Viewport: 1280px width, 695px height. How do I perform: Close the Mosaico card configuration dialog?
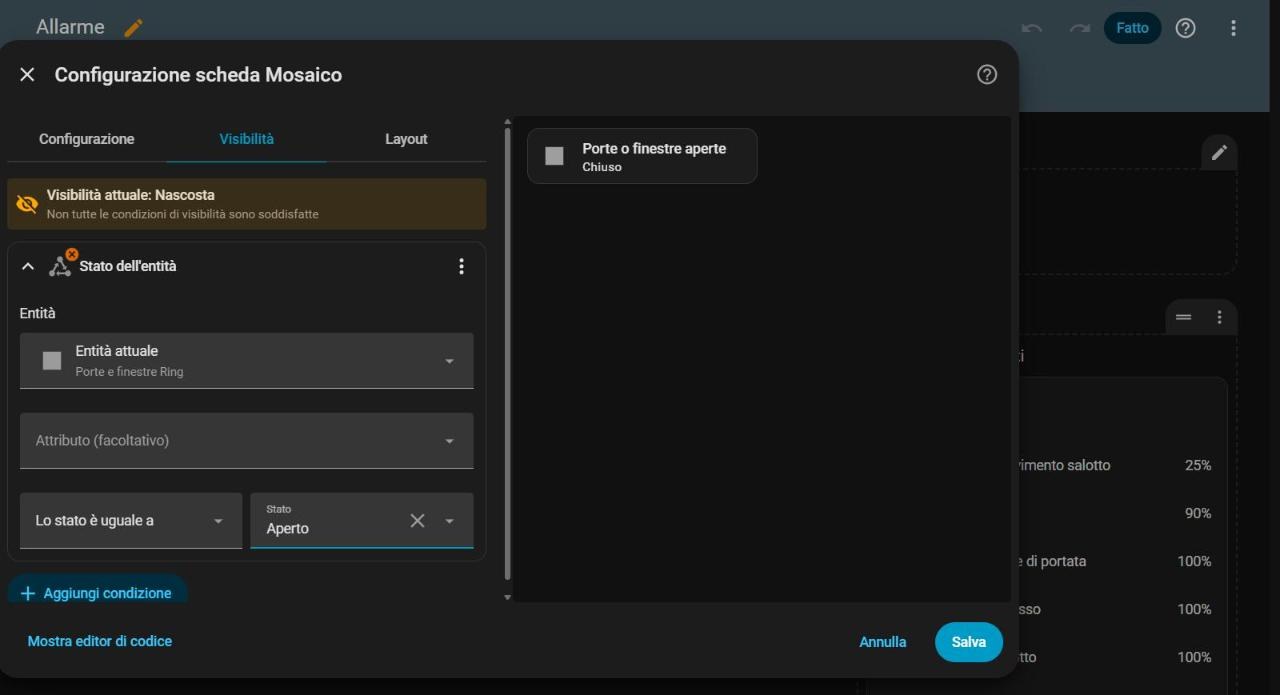pyautogui.click(x=27, y=75)
